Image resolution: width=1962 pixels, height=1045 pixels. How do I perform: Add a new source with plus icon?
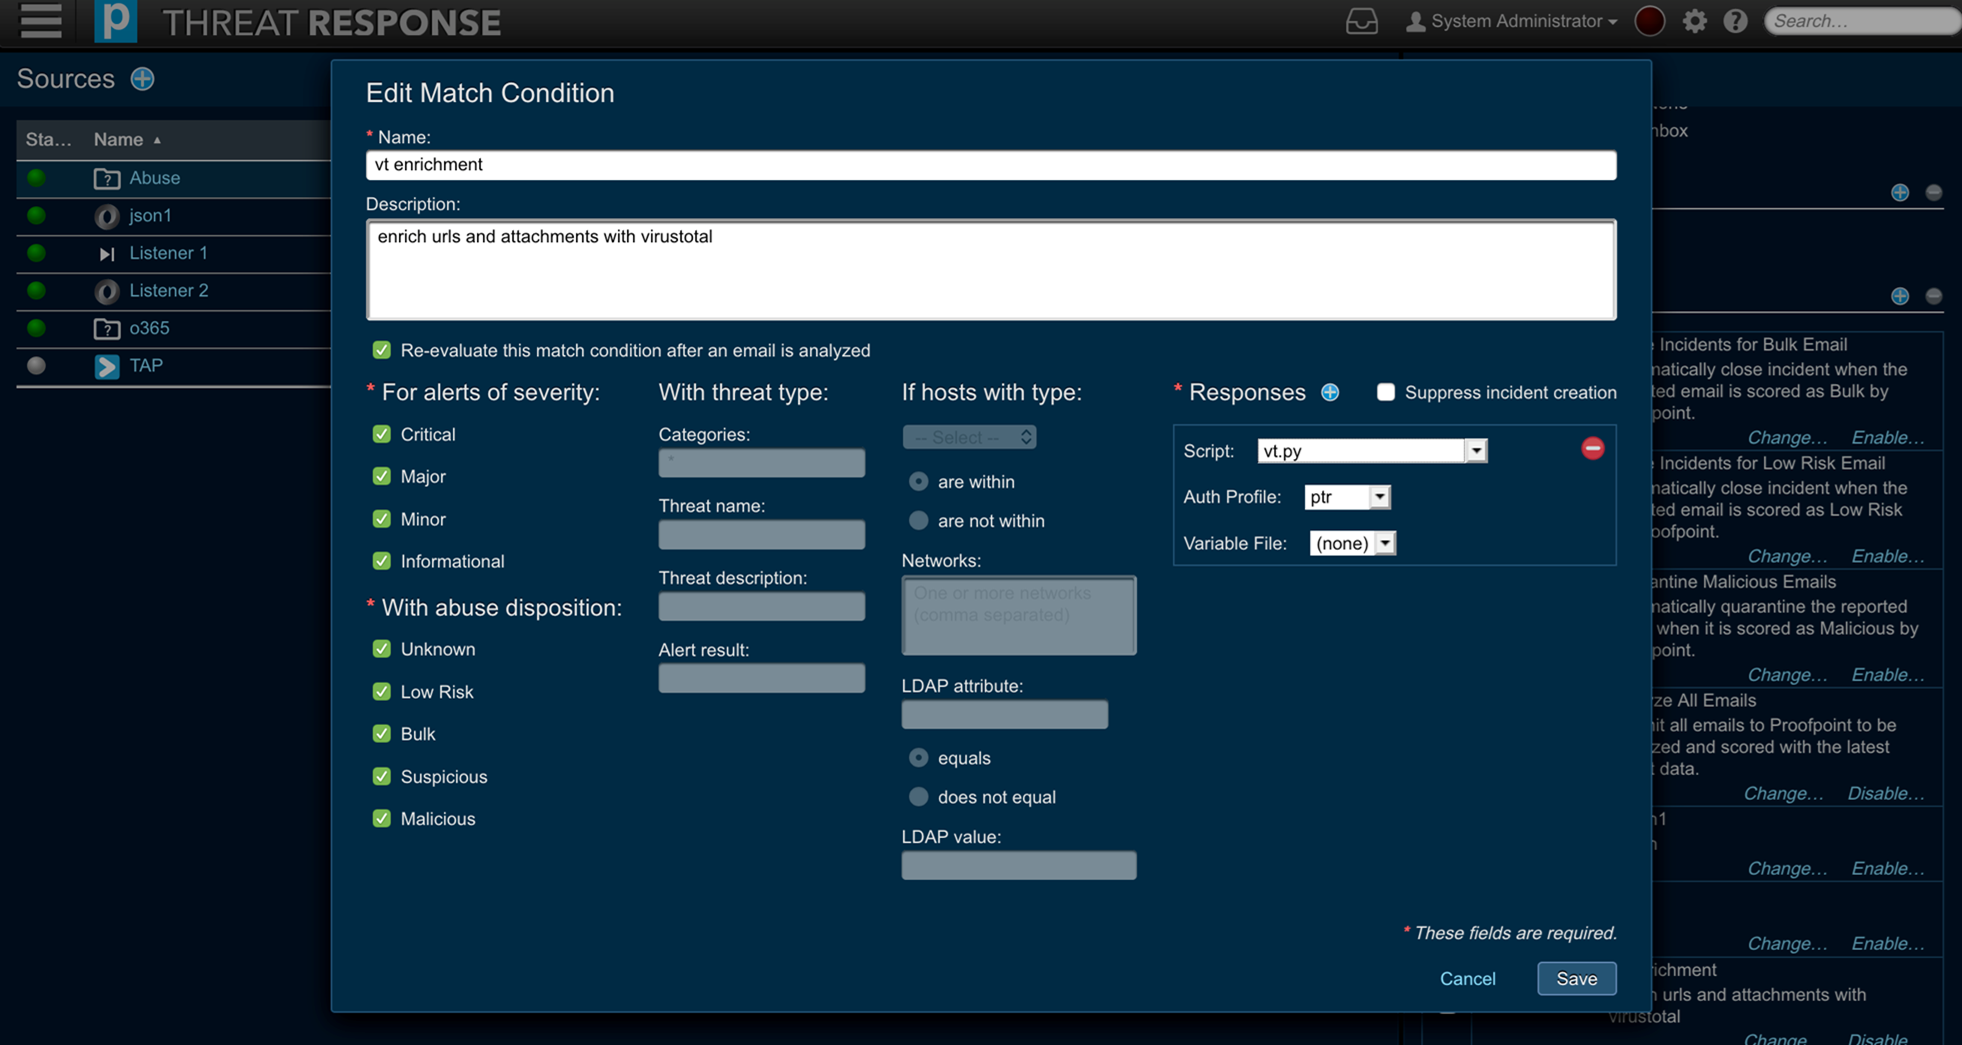142,79
